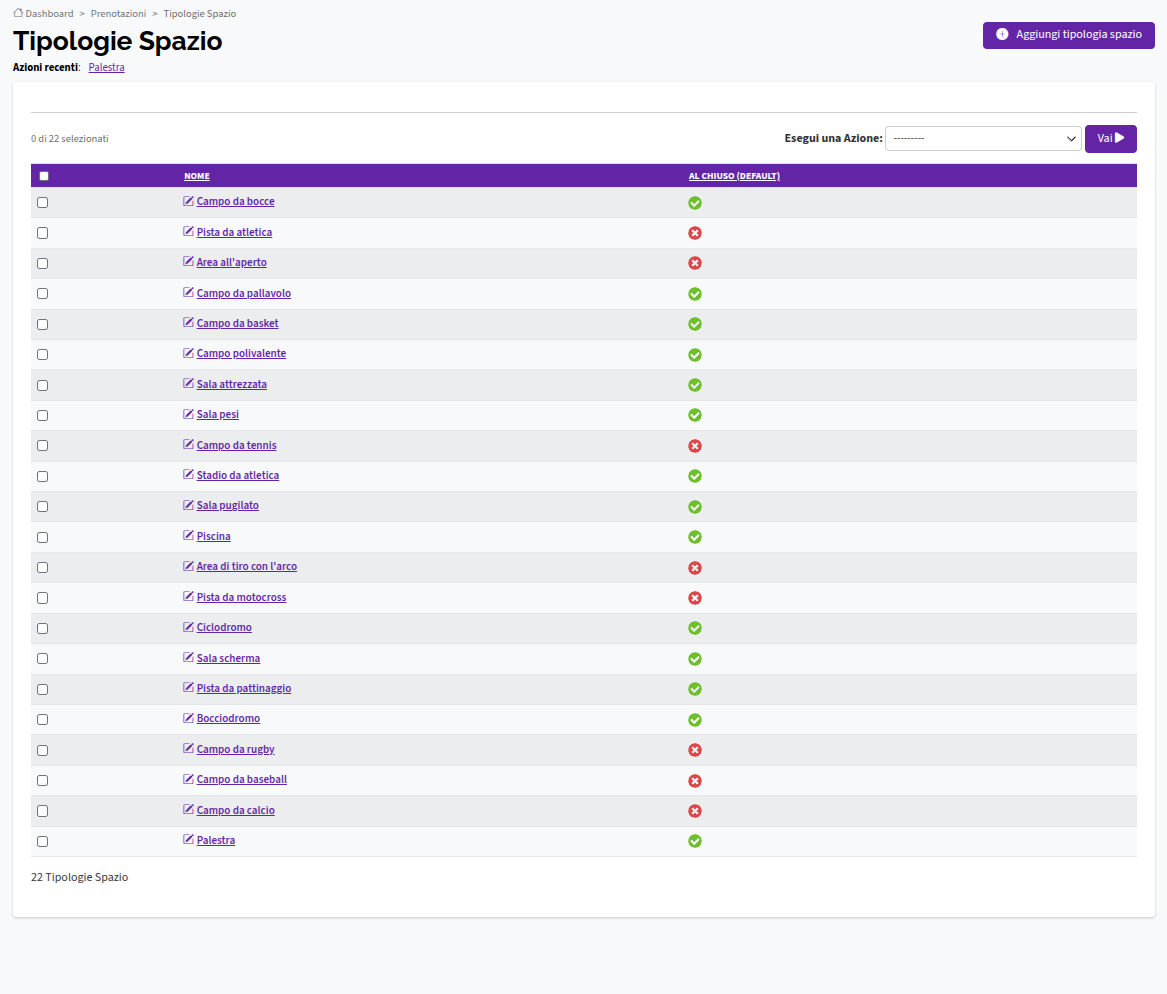Screen dimensions: 1167x994
Task: Open Sala attrezzata link
Action: [x=231, y=384]
